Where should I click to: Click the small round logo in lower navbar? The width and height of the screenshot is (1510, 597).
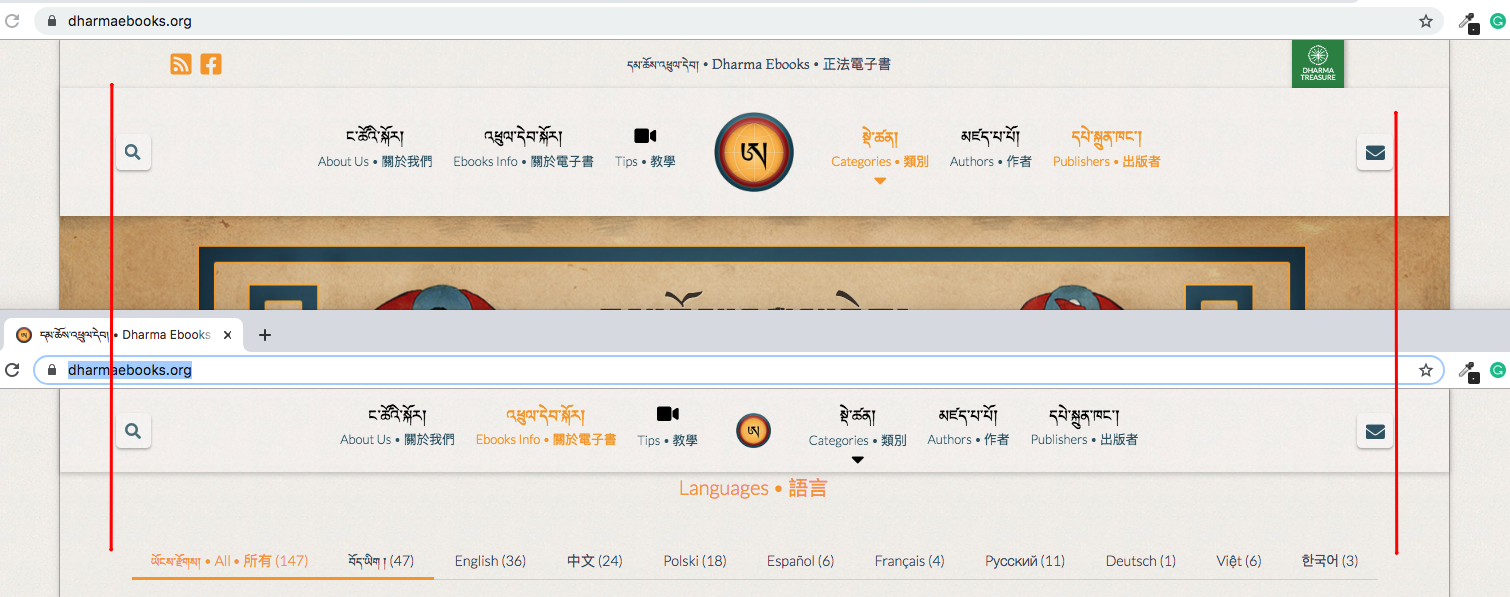pos(754,431)
